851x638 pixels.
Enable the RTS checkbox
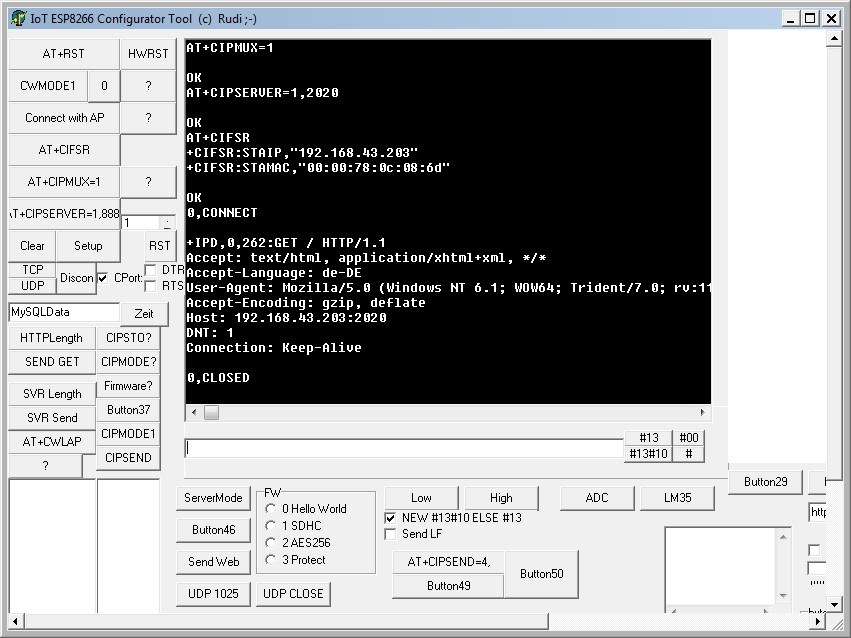pos(150,286)
